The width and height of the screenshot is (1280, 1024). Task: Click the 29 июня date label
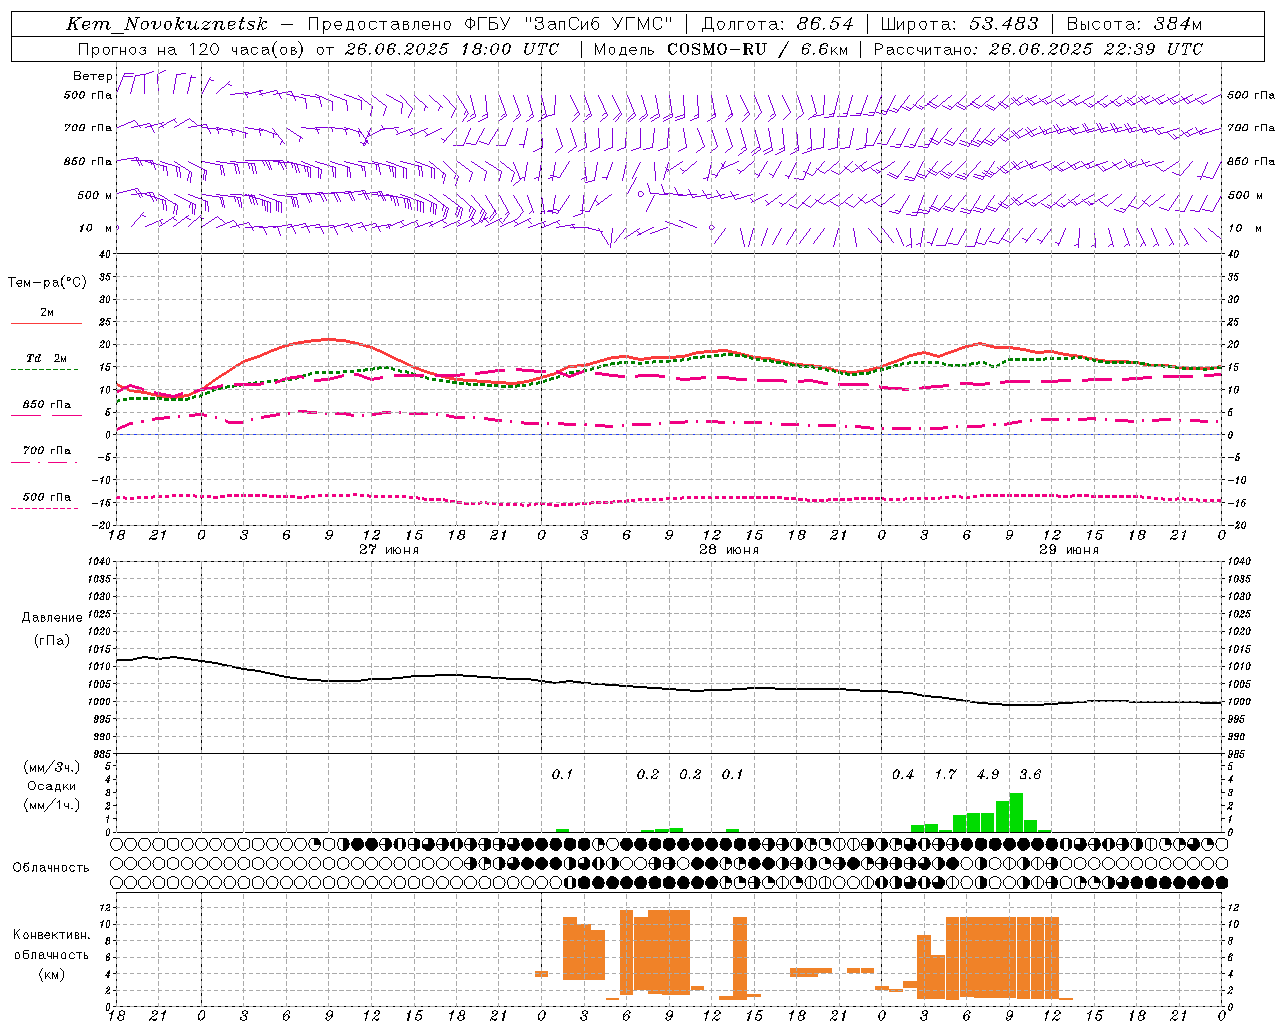(x=1069, y=550)
